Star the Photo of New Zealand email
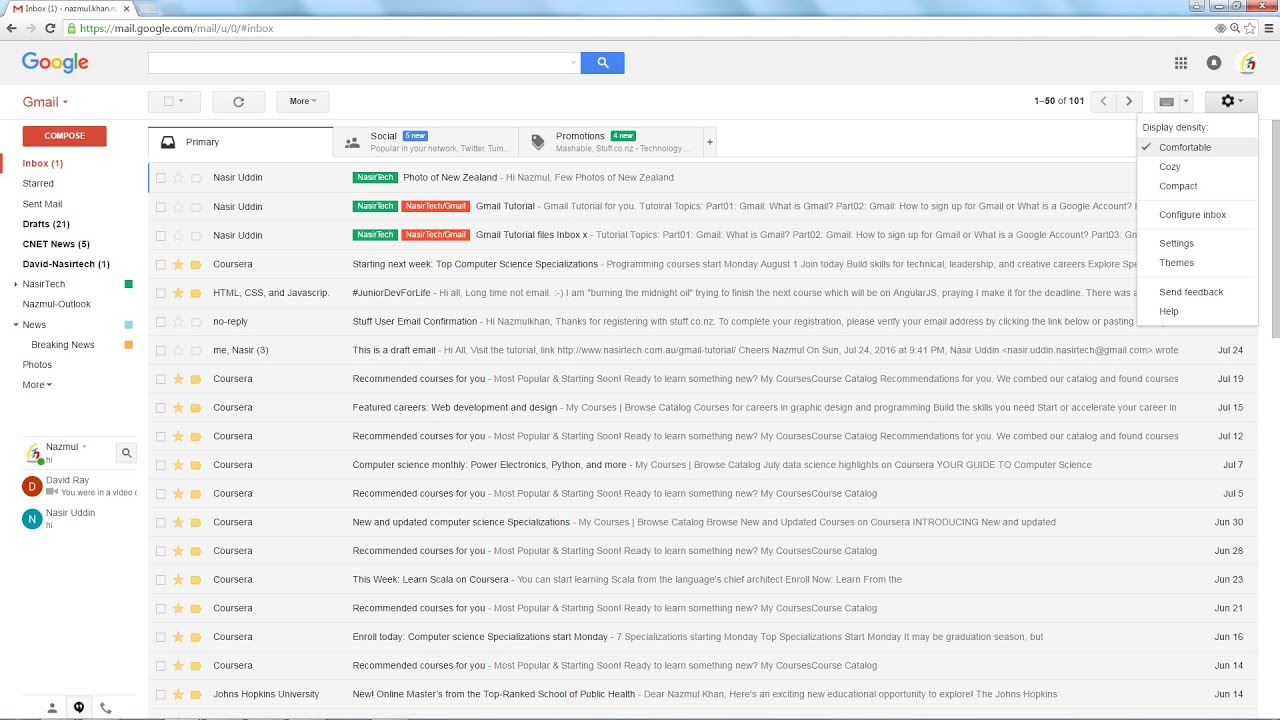The image size is (1280, 720). pos(178,178)
